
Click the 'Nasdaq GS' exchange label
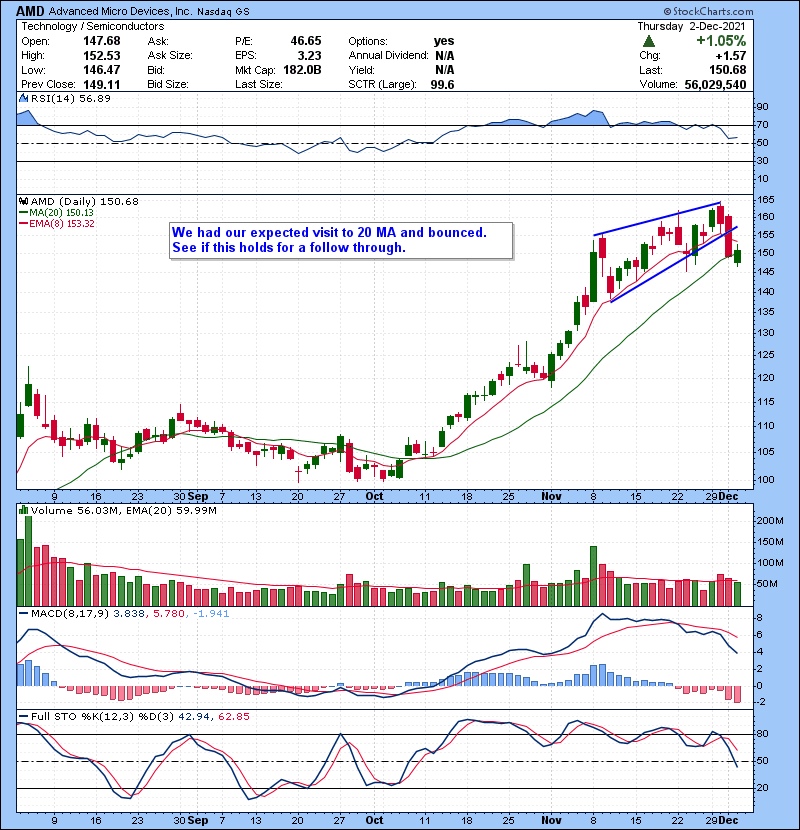(x=223, y=12)
